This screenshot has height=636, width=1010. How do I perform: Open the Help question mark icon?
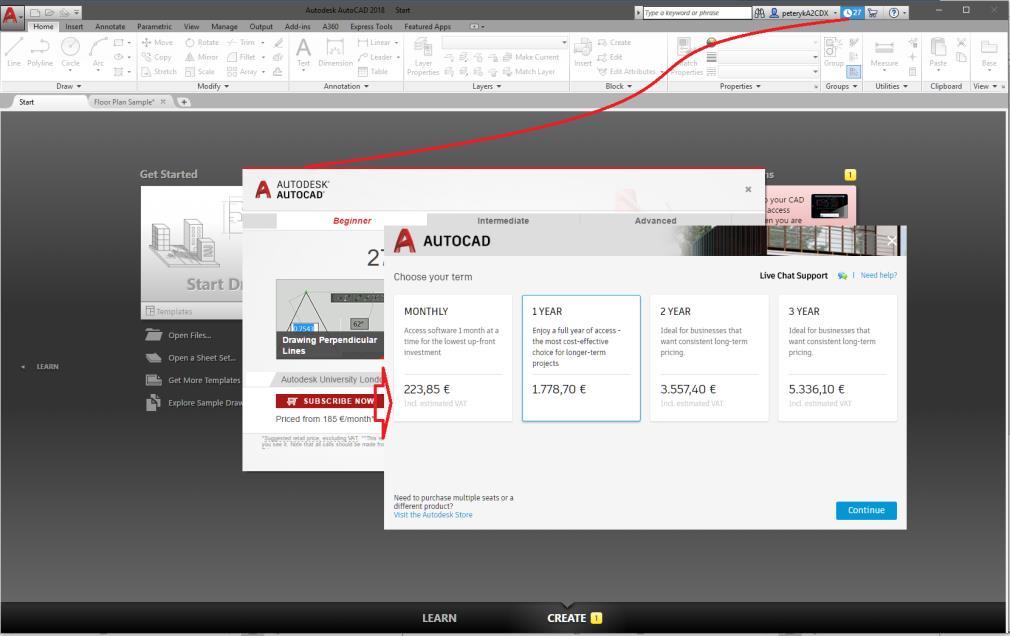coord(893,12)
